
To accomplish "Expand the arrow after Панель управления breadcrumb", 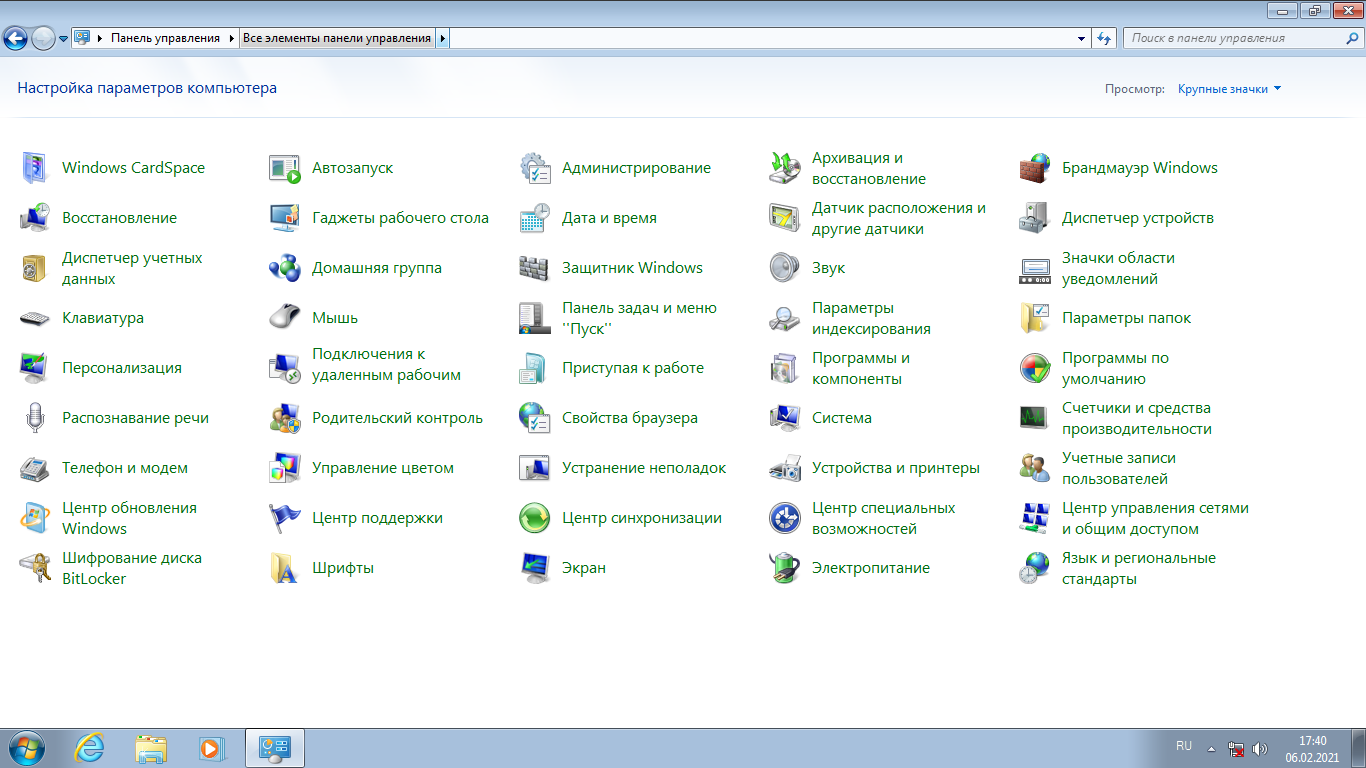I will coord(232,38).
